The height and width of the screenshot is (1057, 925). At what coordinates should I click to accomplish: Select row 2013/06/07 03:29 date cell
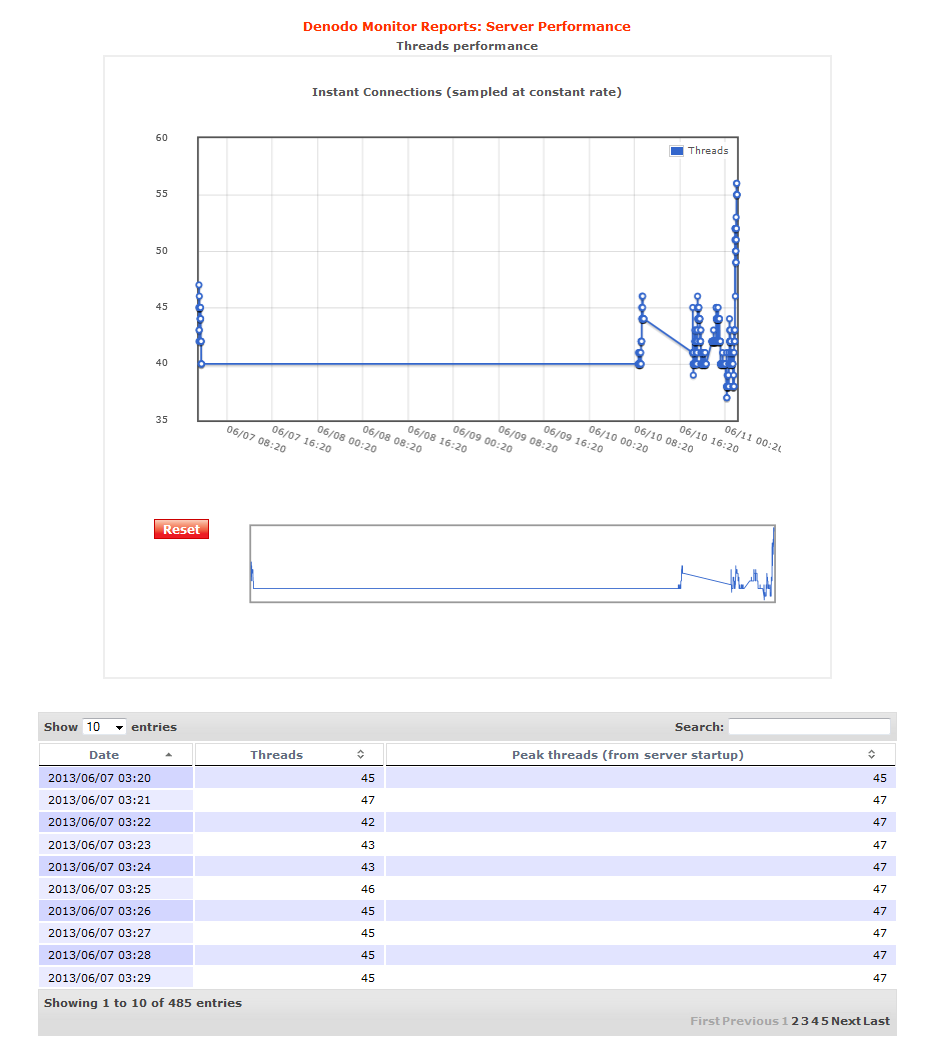(x=116, y=977)
